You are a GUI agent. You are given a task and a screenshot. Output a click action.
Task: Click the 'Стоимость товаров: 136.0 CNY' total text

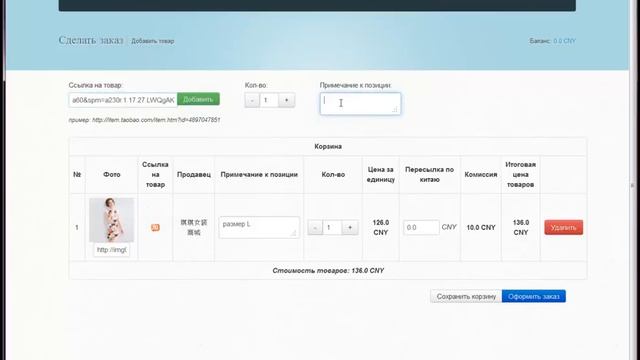pos(328,270)
